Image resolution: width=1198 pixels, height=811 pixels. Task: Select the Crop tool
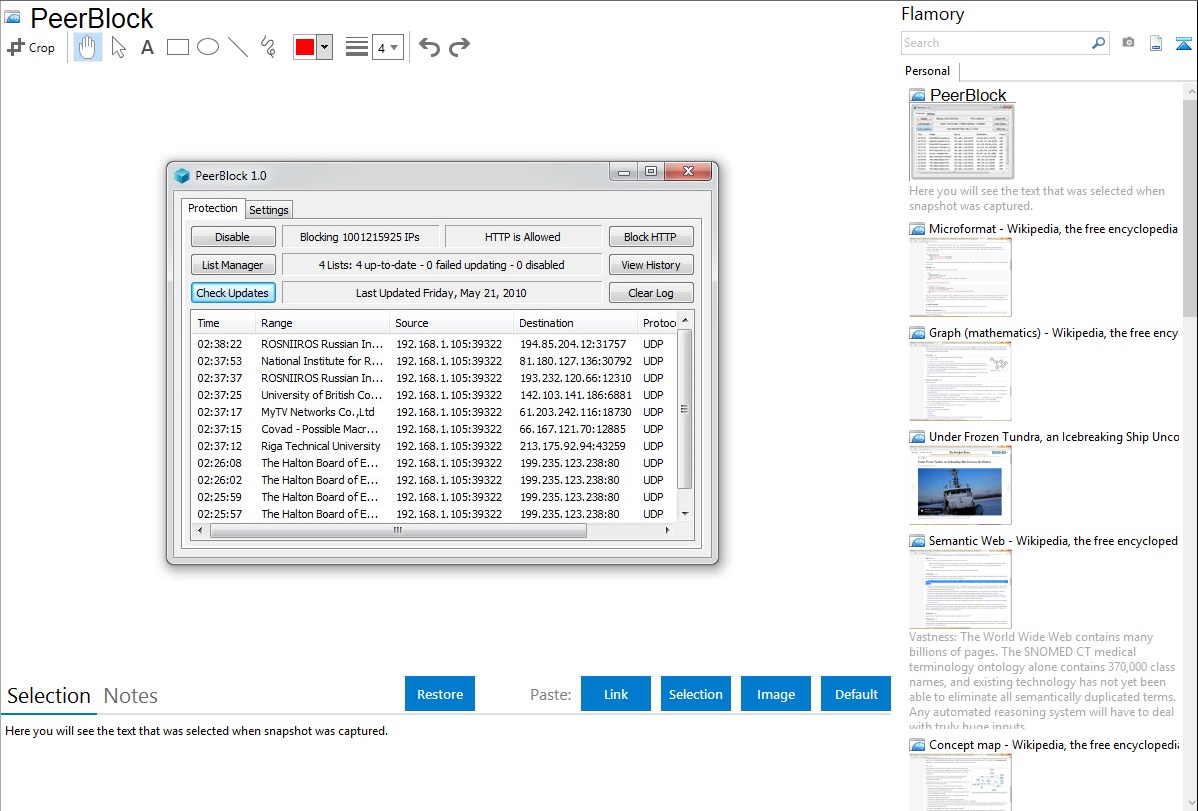[x=31, y=47]
